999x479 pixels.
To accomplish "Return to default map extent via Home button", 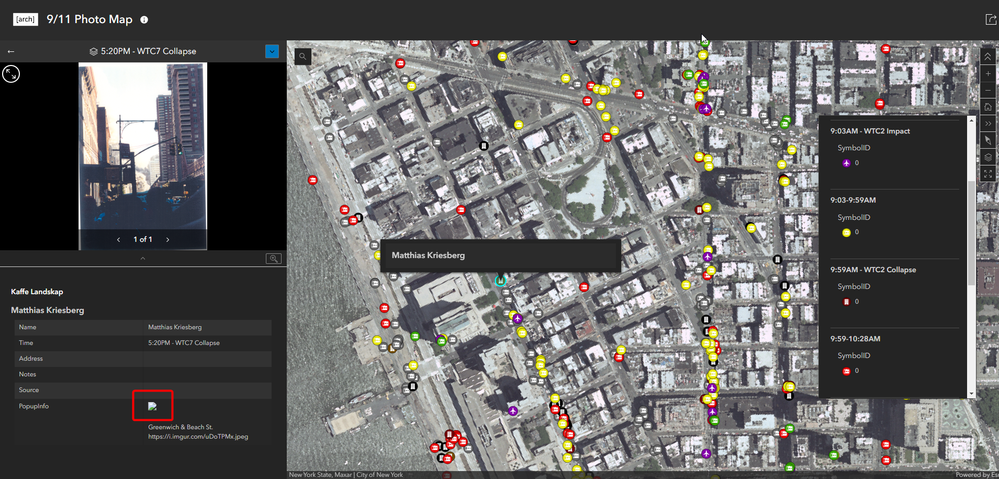I will pos(988,106).
